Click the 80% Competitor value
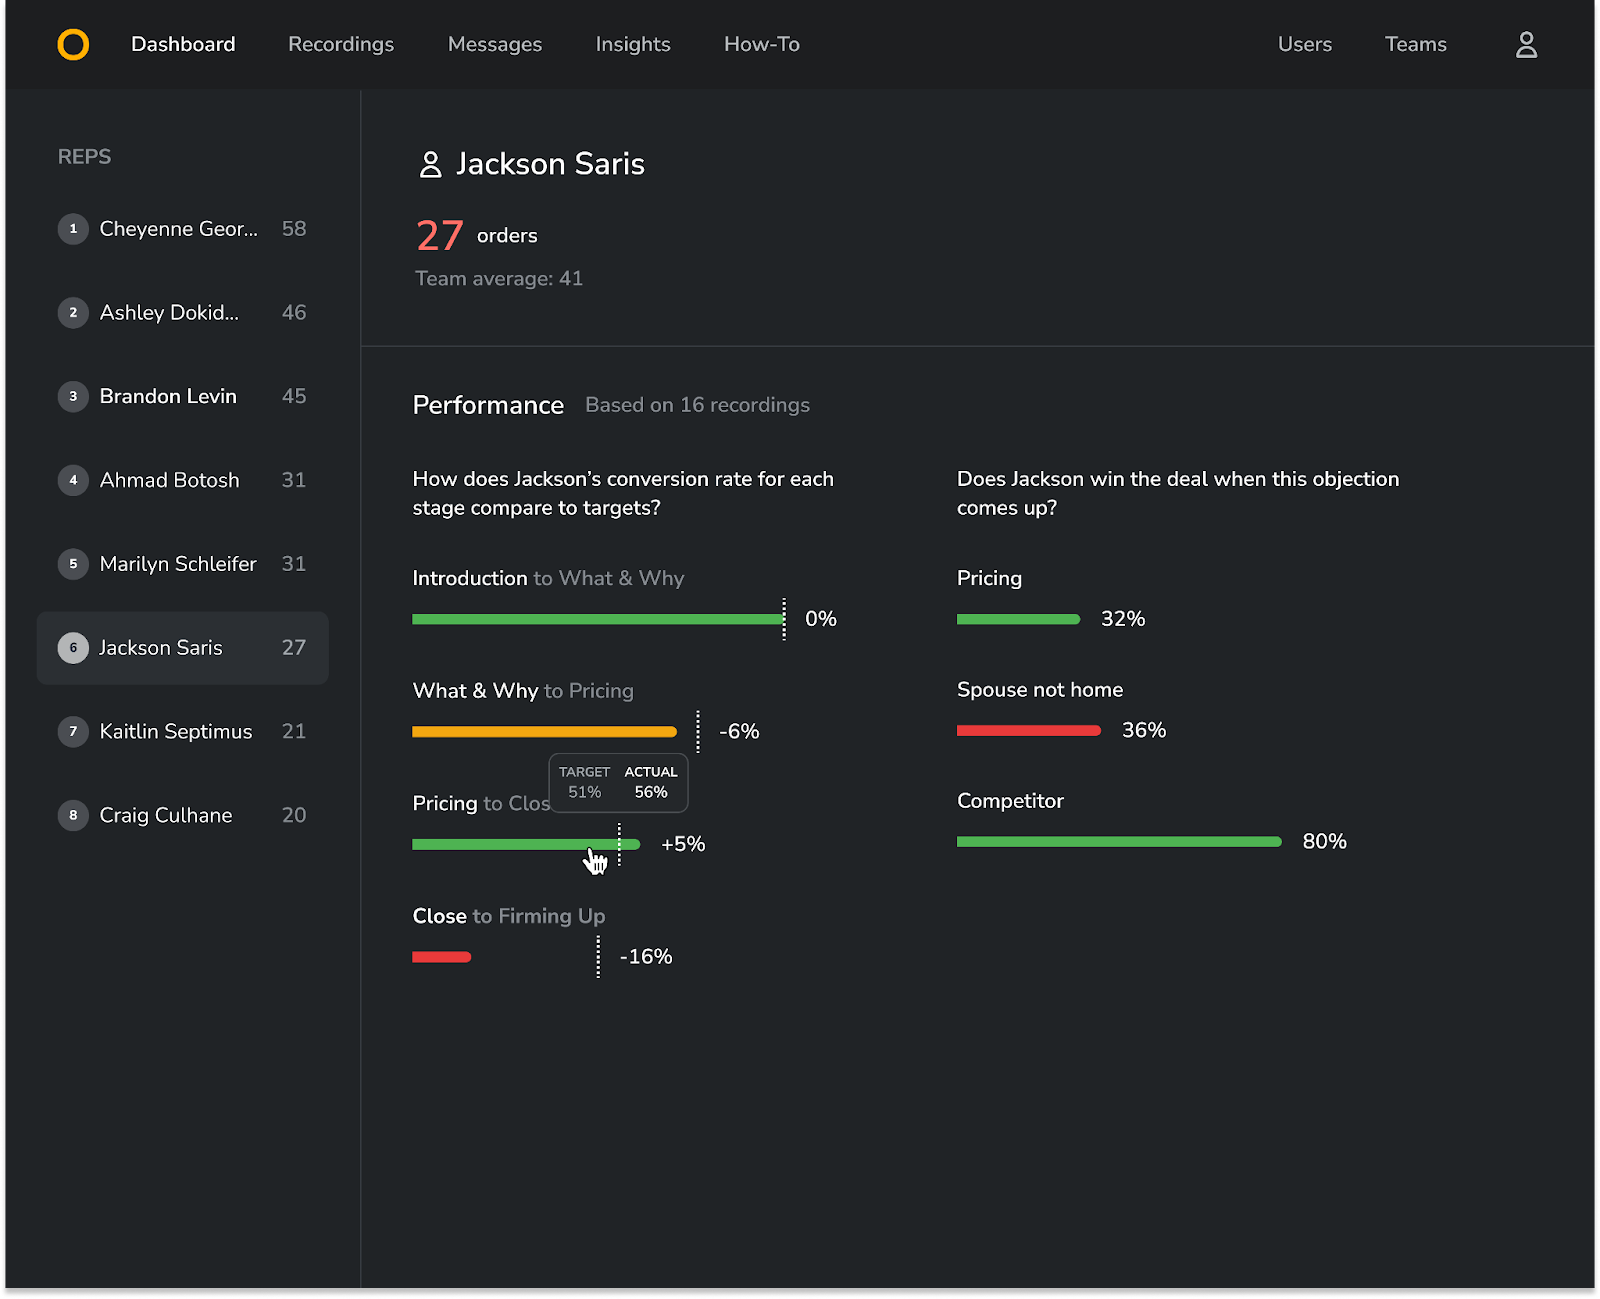1600x1299 pixels. [1324, 842]
